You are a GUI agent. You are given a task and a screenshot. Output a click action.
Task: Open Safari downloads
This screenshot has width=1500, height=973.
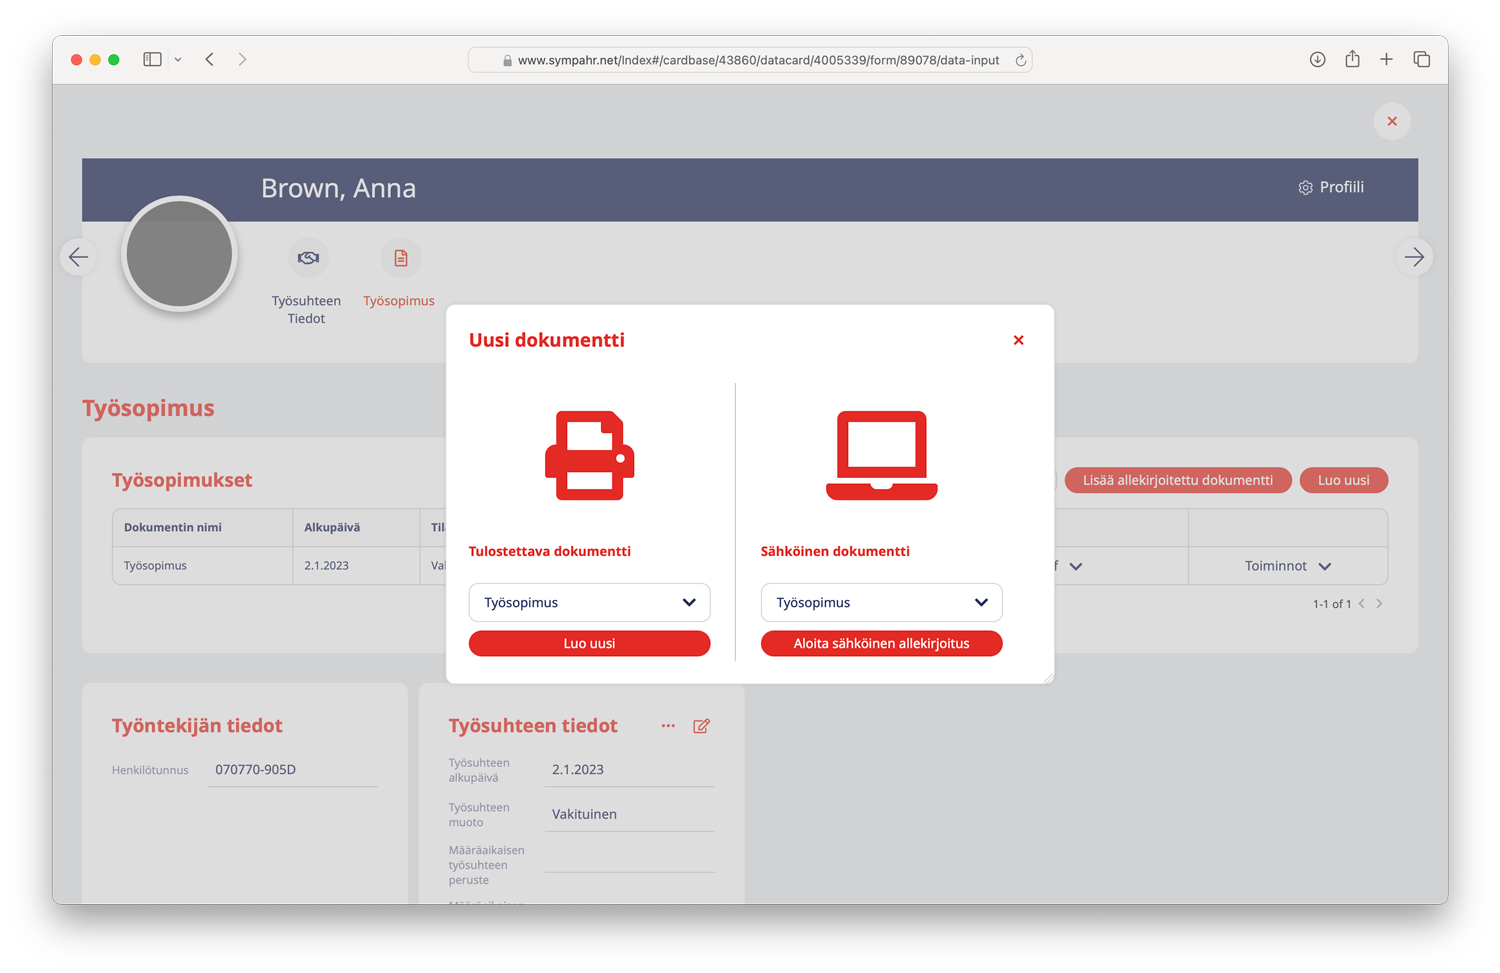pos(1318,60)
